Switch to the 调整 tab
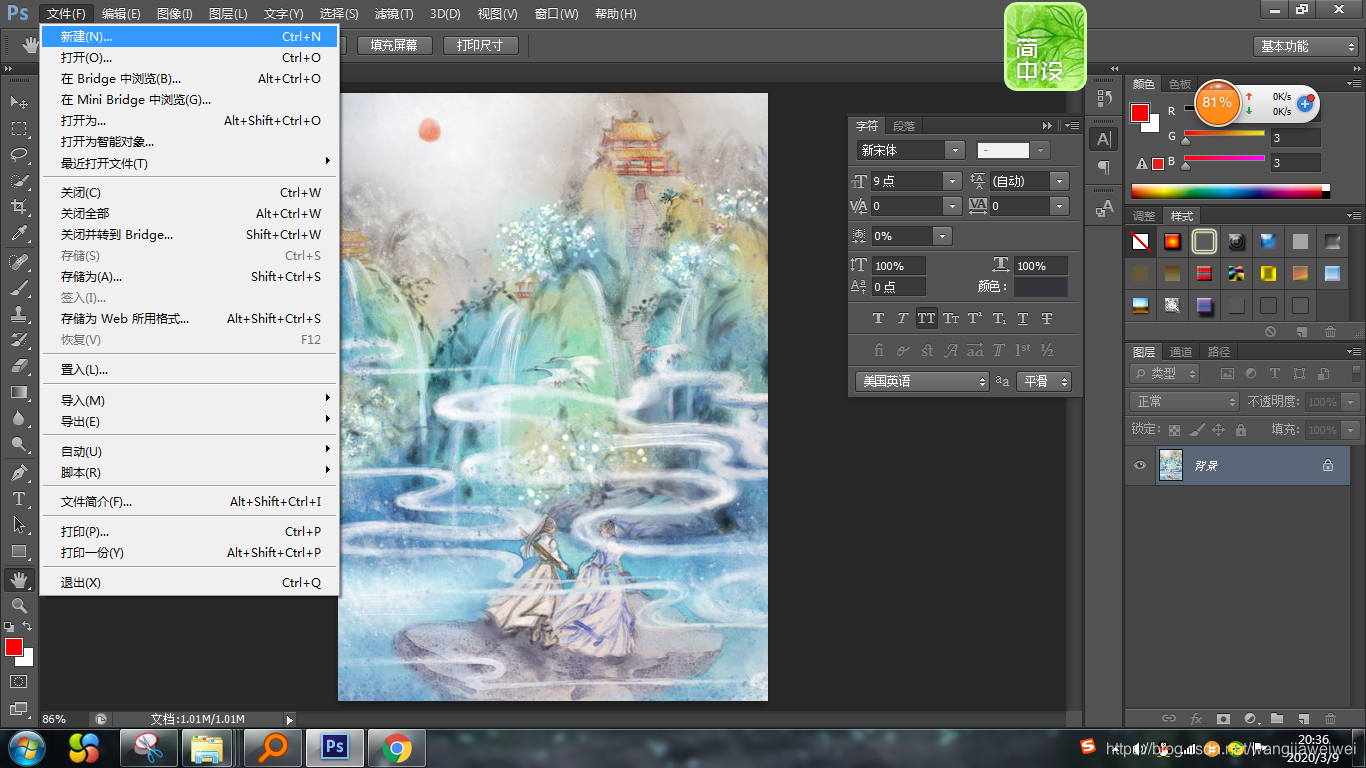The image size is (1366, 768). pyautogui.click(x=1144, y=216)
